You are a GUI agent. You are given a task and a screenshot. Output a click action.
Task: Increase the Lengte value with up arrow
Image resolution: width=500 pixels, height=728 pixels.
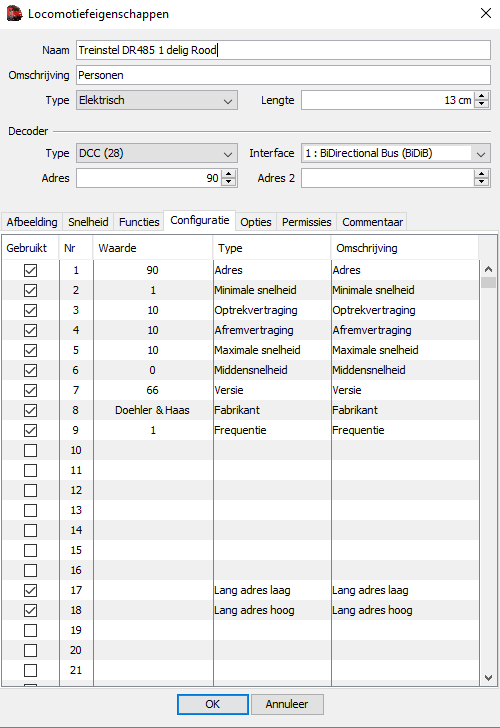482,96
